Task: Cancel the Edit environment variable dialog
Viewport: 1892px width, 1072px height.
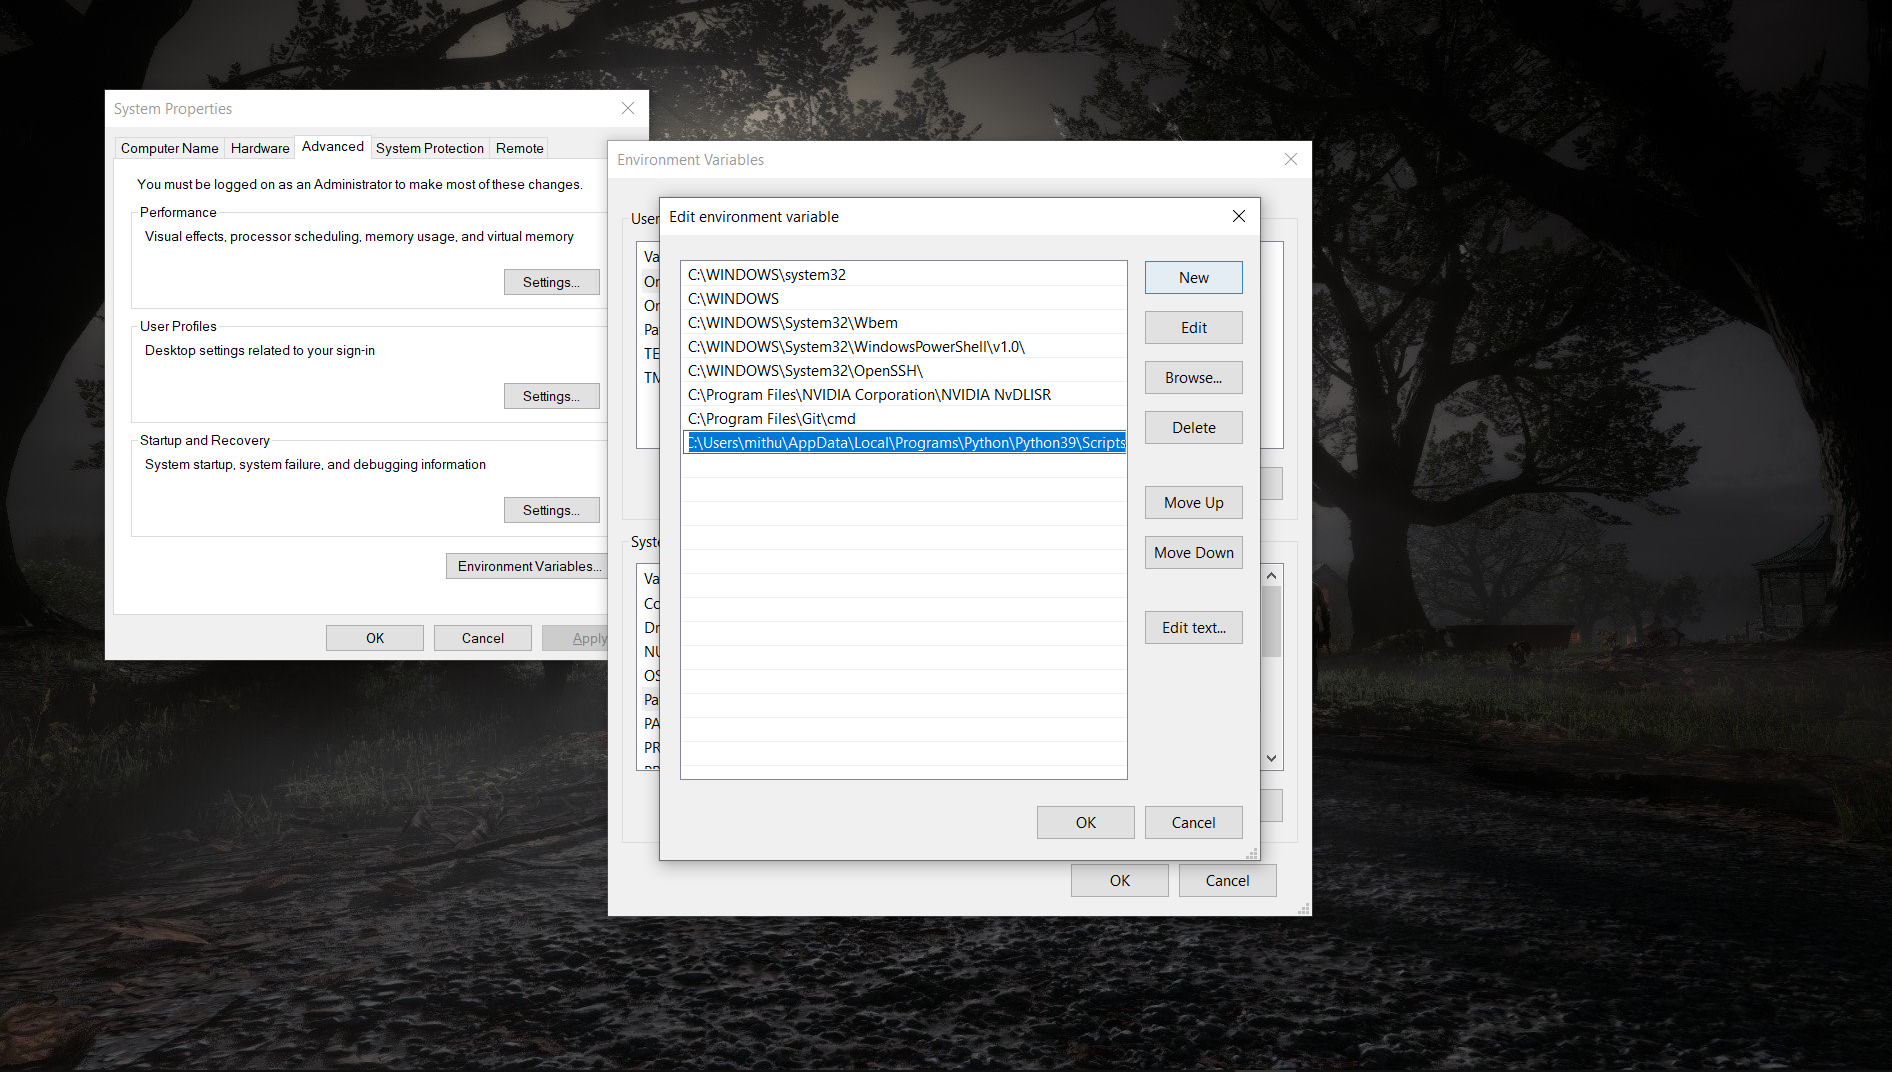Action: 1193,823
